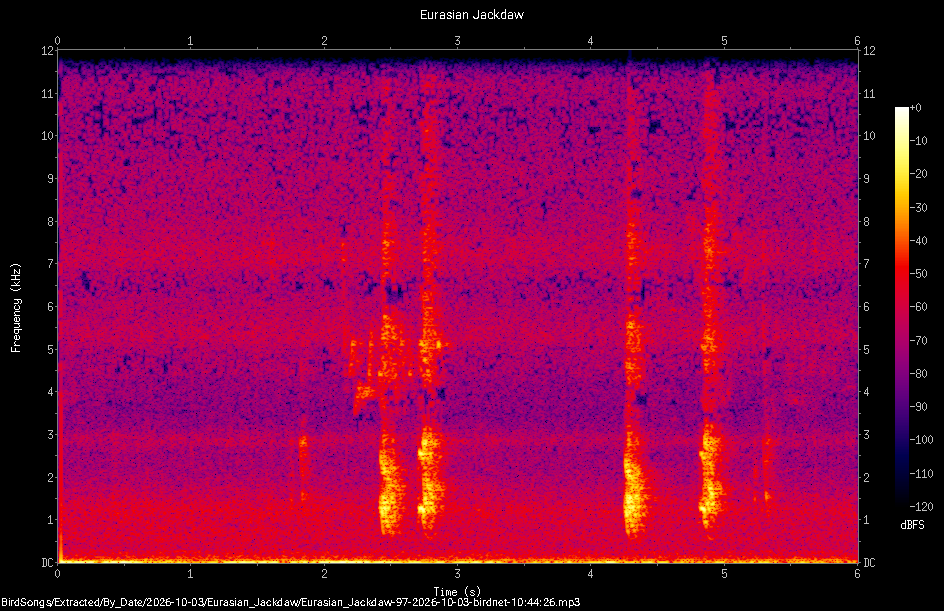Screen dimensions: 944x611
Task: Click 'DC' on the right frequency axis
Action: tap(869, 563)
